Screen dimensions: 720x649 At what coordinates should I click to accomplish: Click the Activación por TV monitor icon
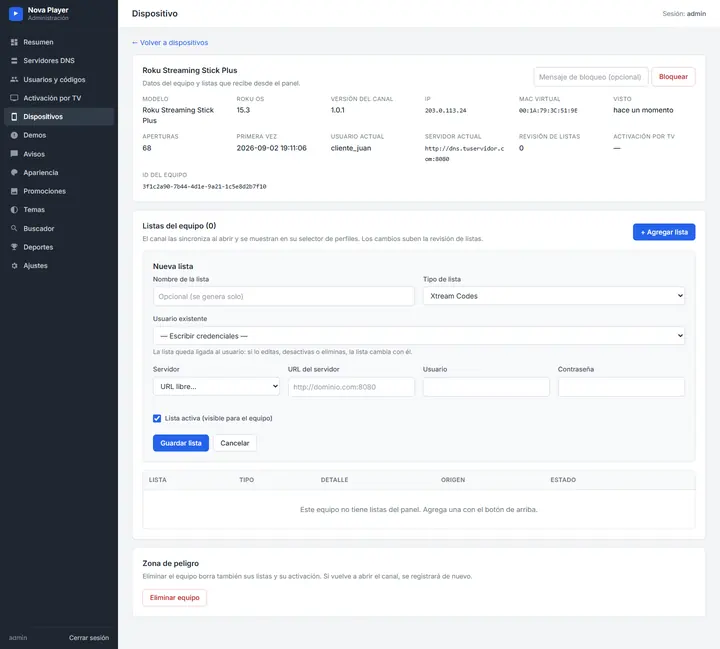coord(14,98)
